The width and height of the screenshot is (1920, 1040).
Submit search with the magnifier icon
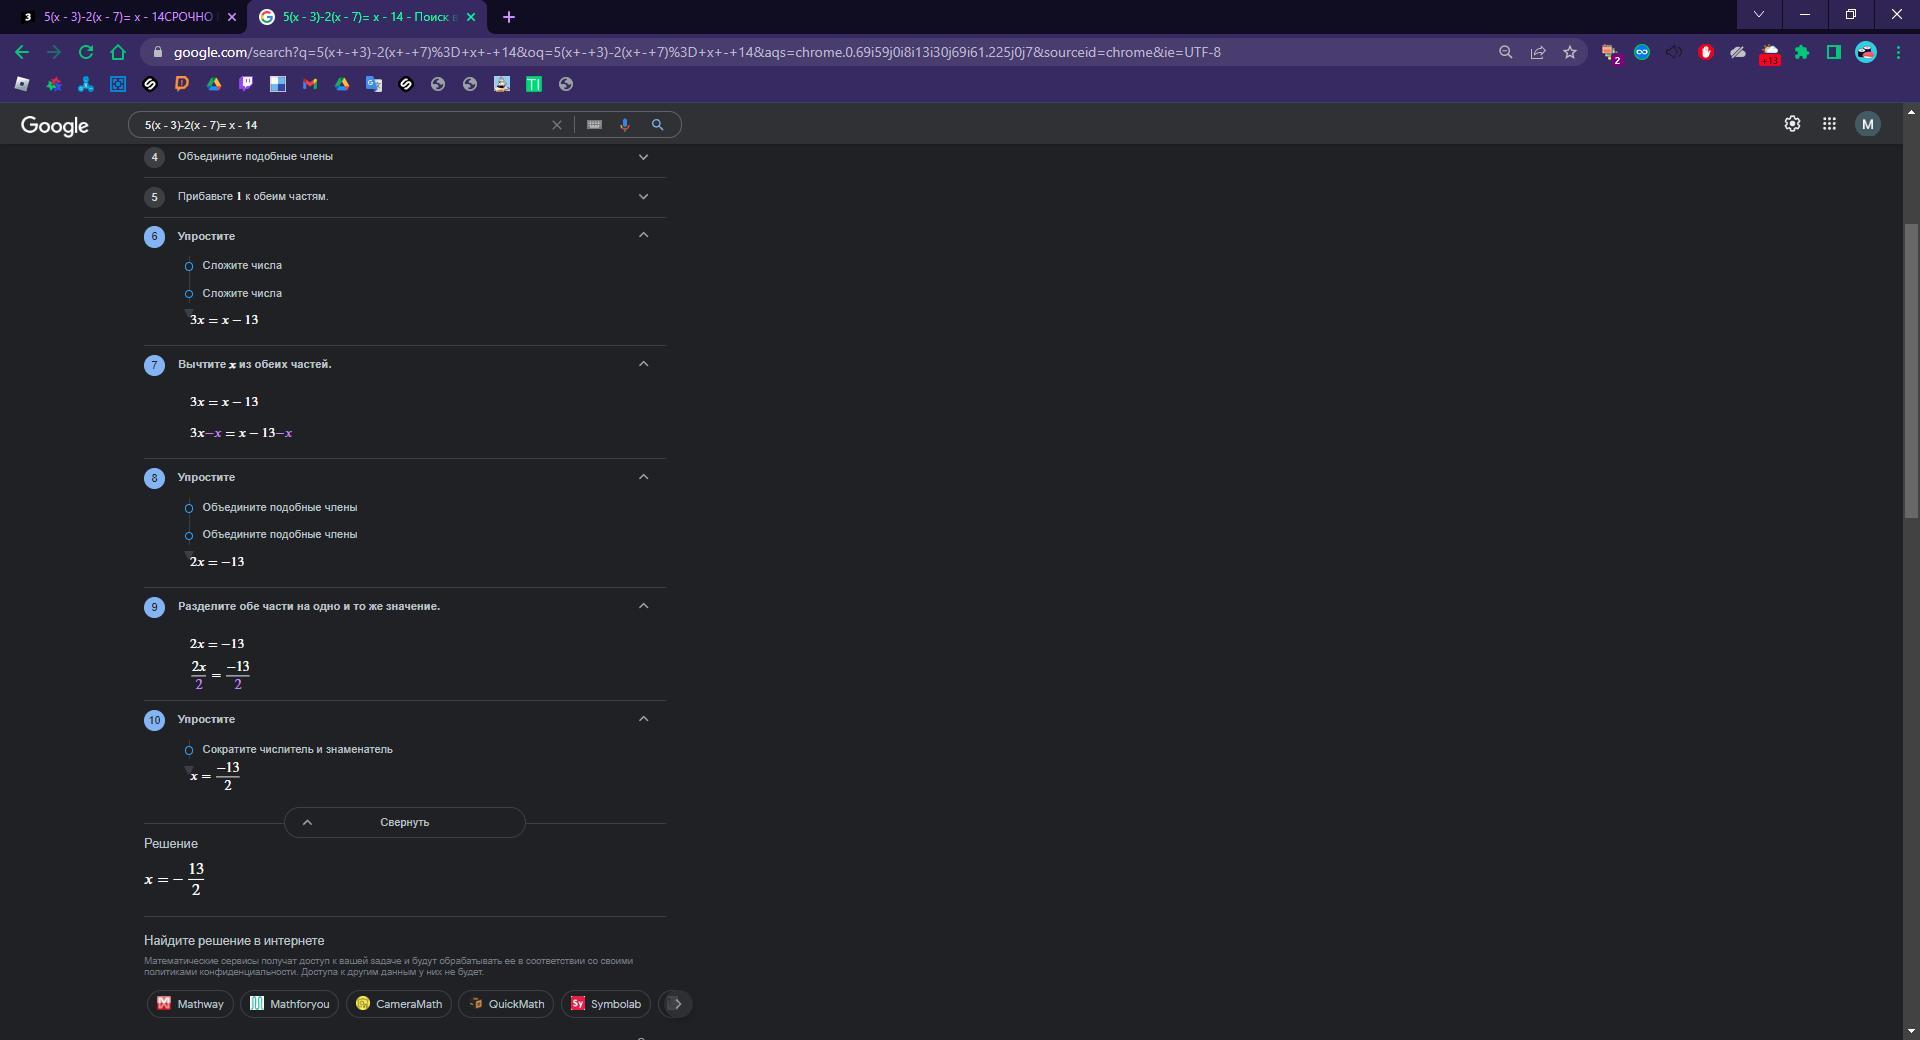point(657,125)
